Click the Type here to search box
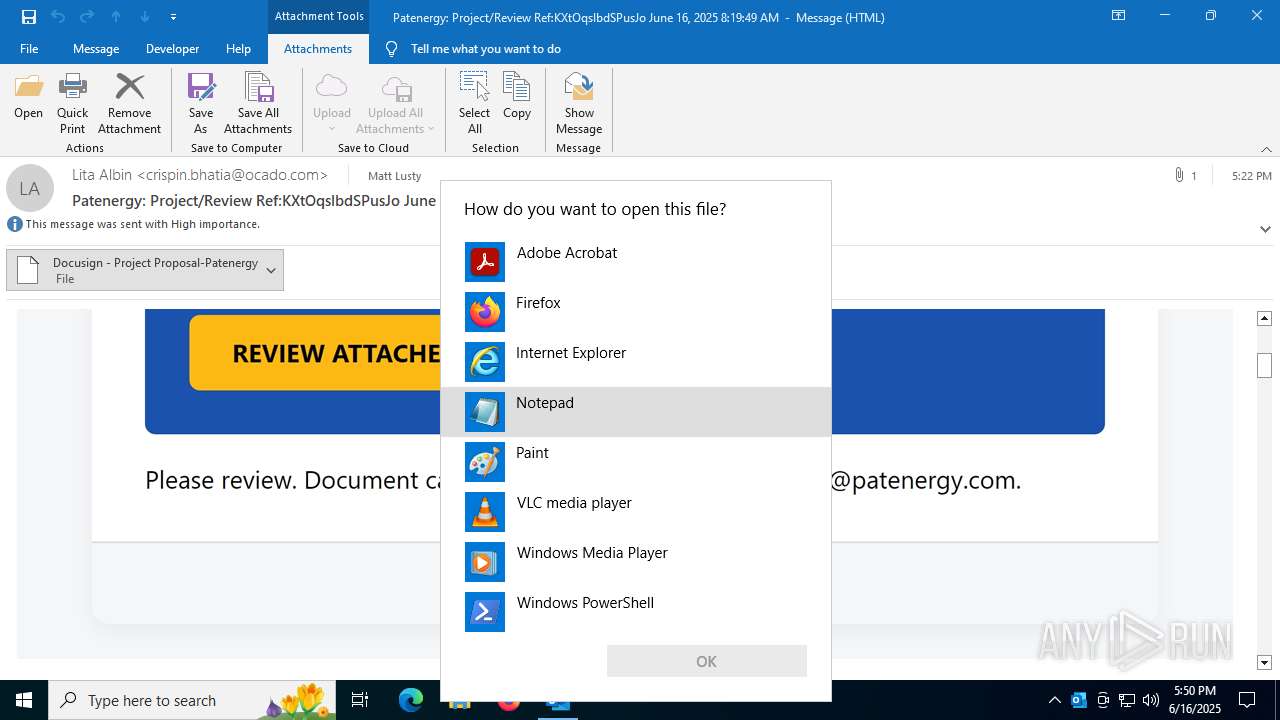1280x720 pixels. (x=192, y=700)
